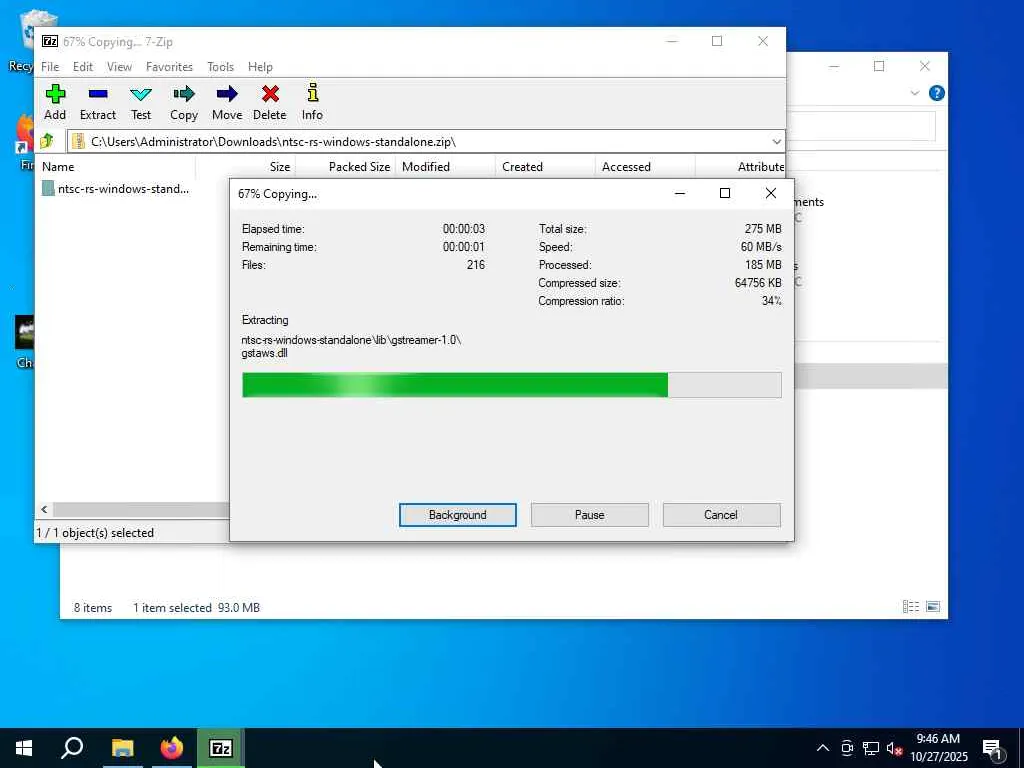Click the network tray icon
Image resolution: width=1024 pixels, height=768 pixels.
(871, 748)
